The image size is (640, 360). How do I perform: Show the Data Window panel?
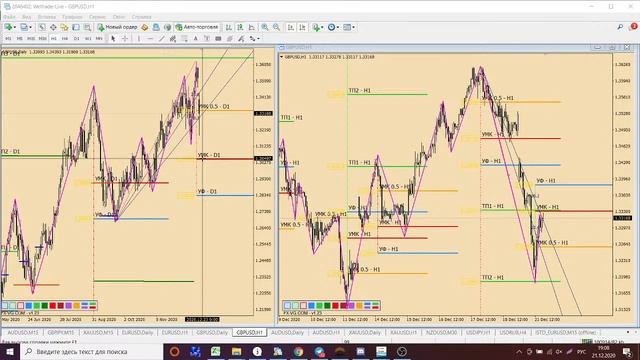53,27
